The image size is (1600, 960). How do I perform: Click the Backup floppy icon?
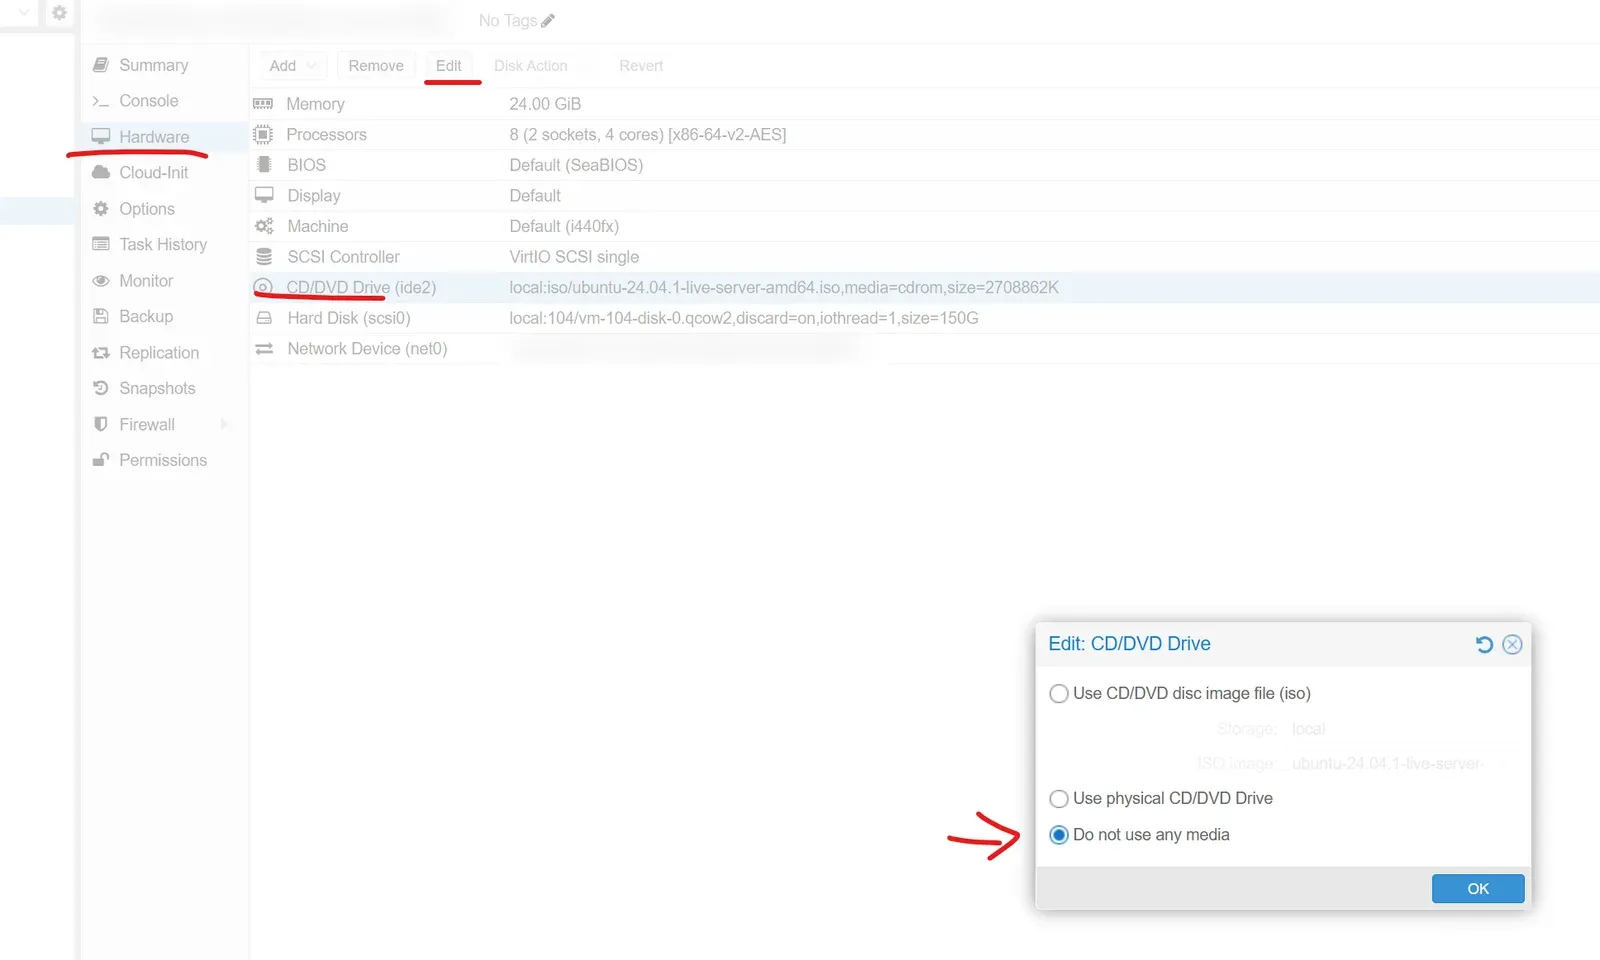coord(100,316)
